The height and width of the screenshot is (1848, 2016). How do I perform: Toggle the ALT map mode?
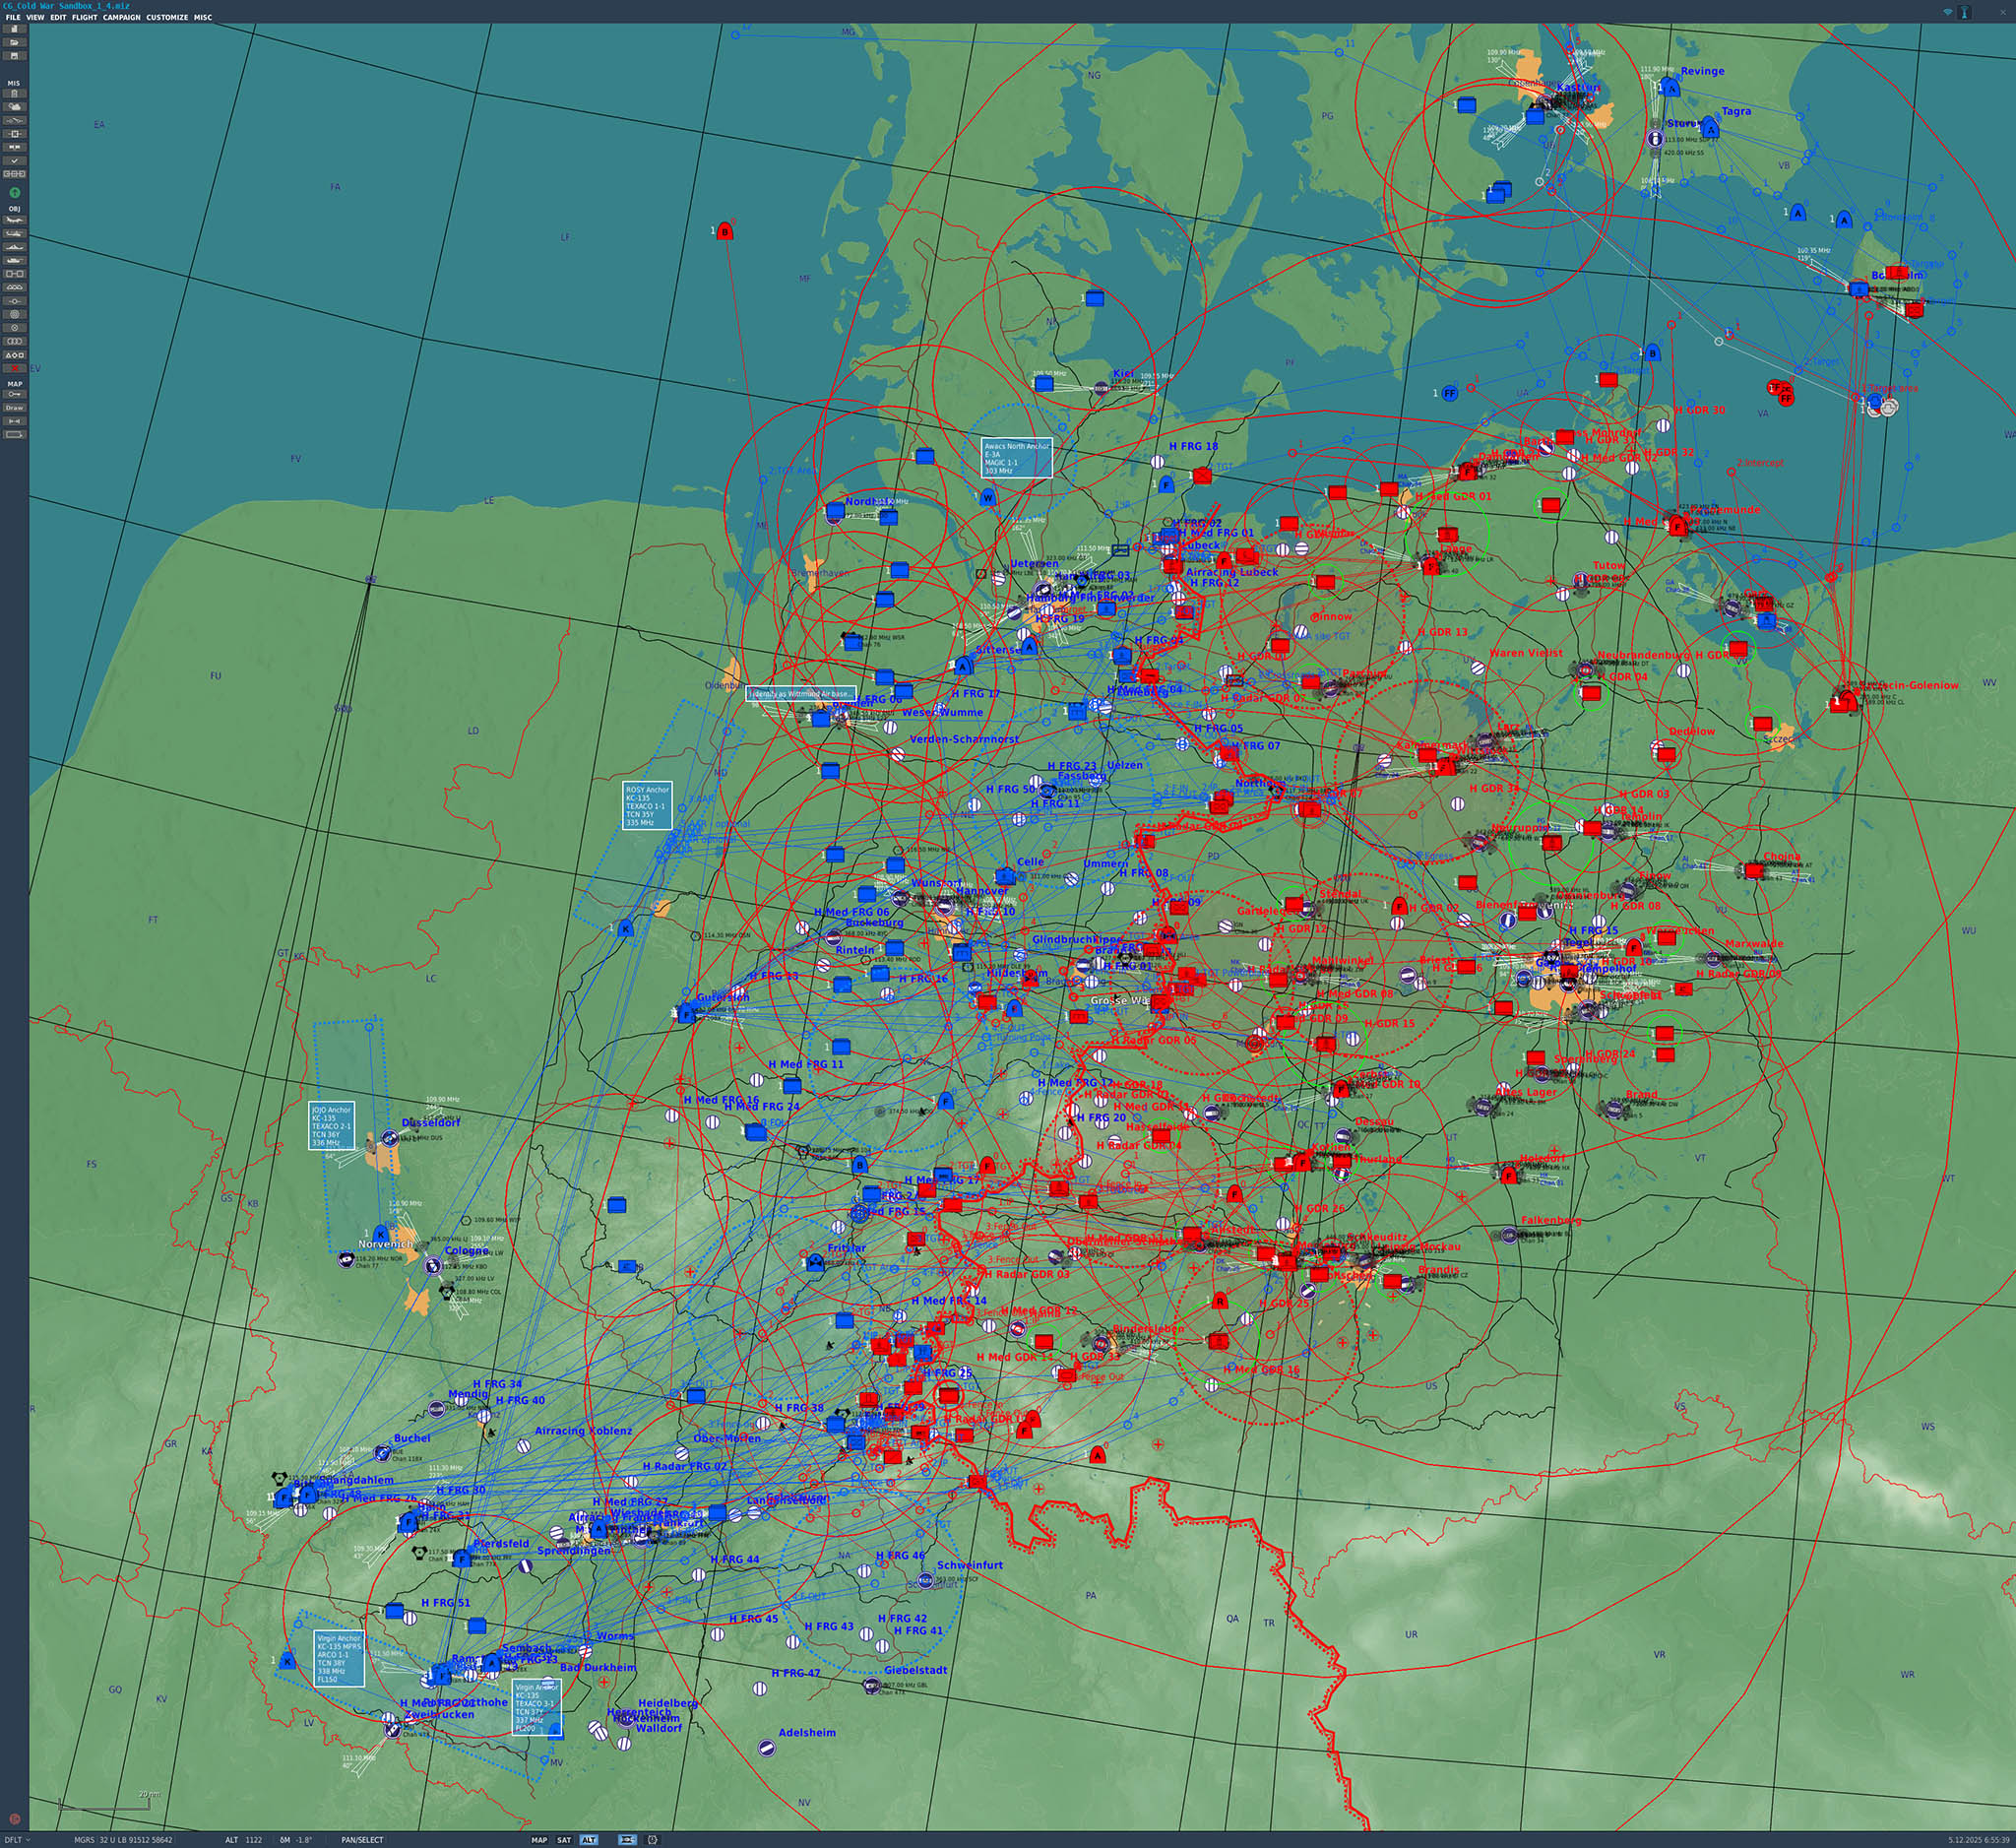pyautogui.click(x=588, y=1839)
